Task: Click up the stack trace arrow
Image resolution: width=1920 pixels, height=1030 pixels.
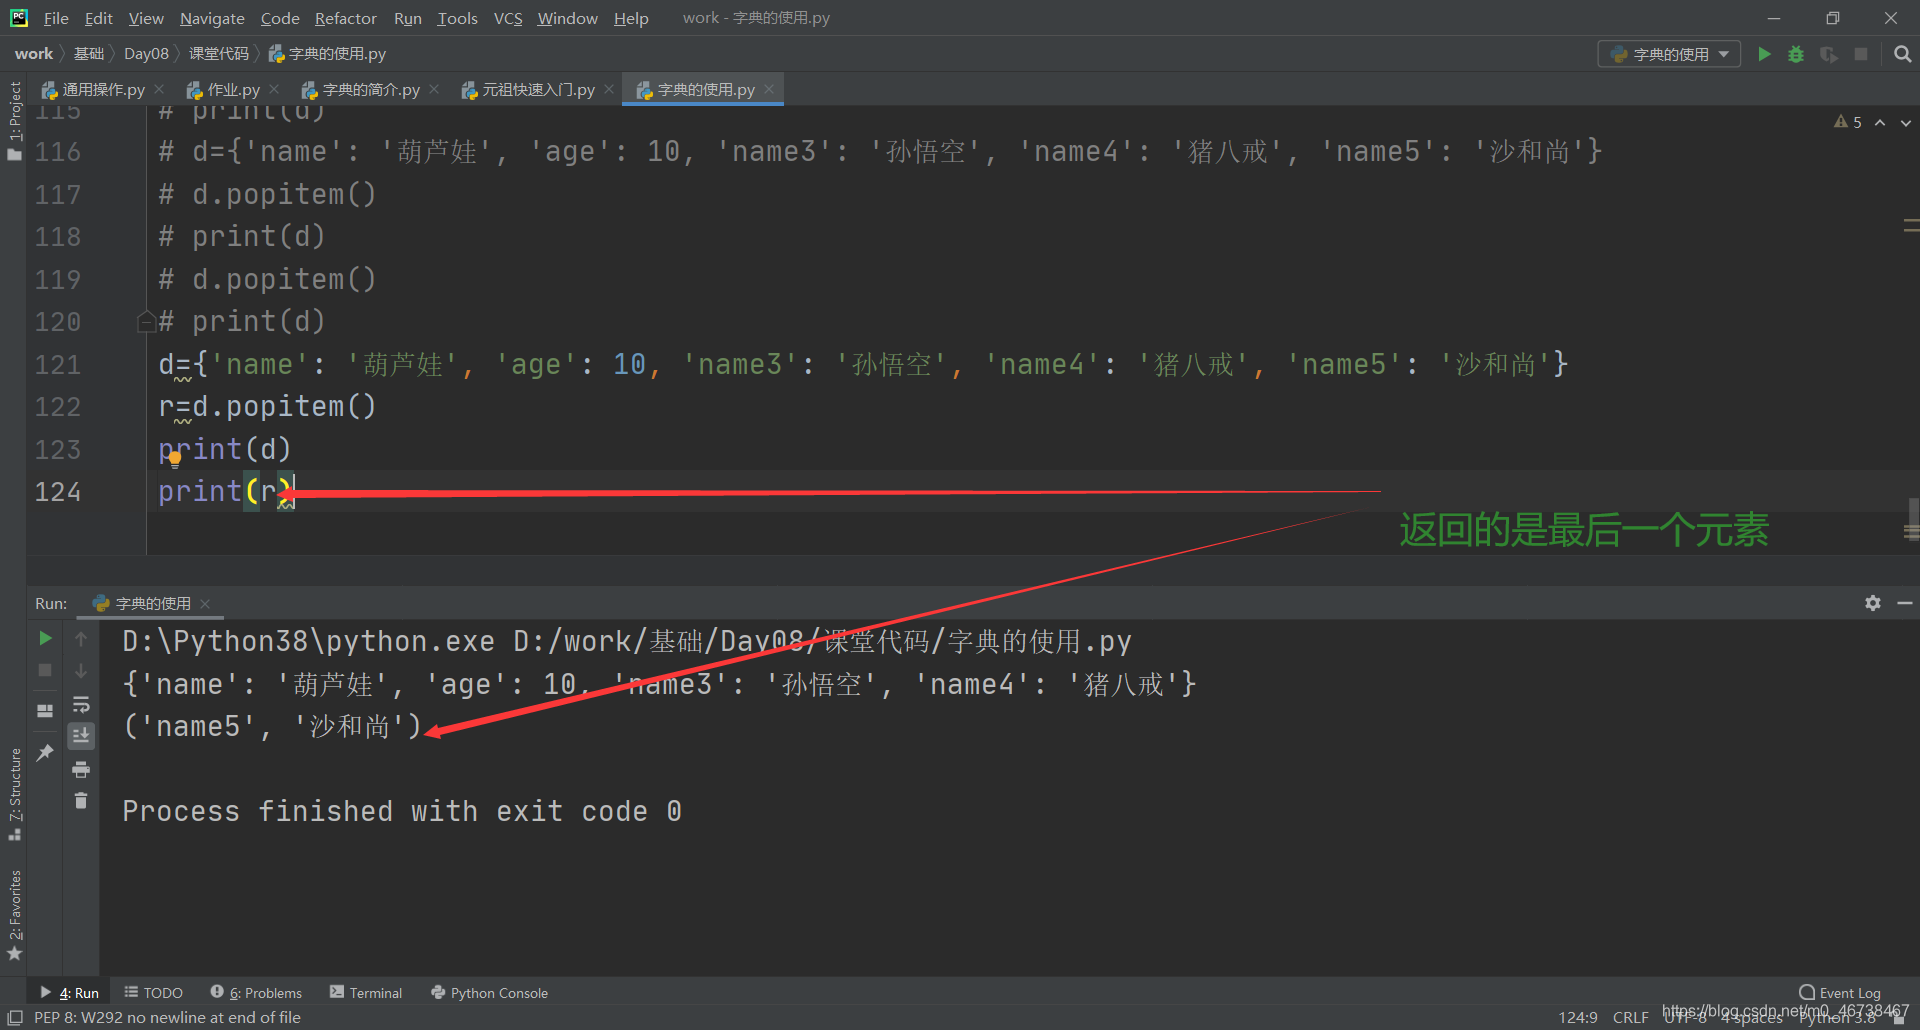Action: (81, 638)
